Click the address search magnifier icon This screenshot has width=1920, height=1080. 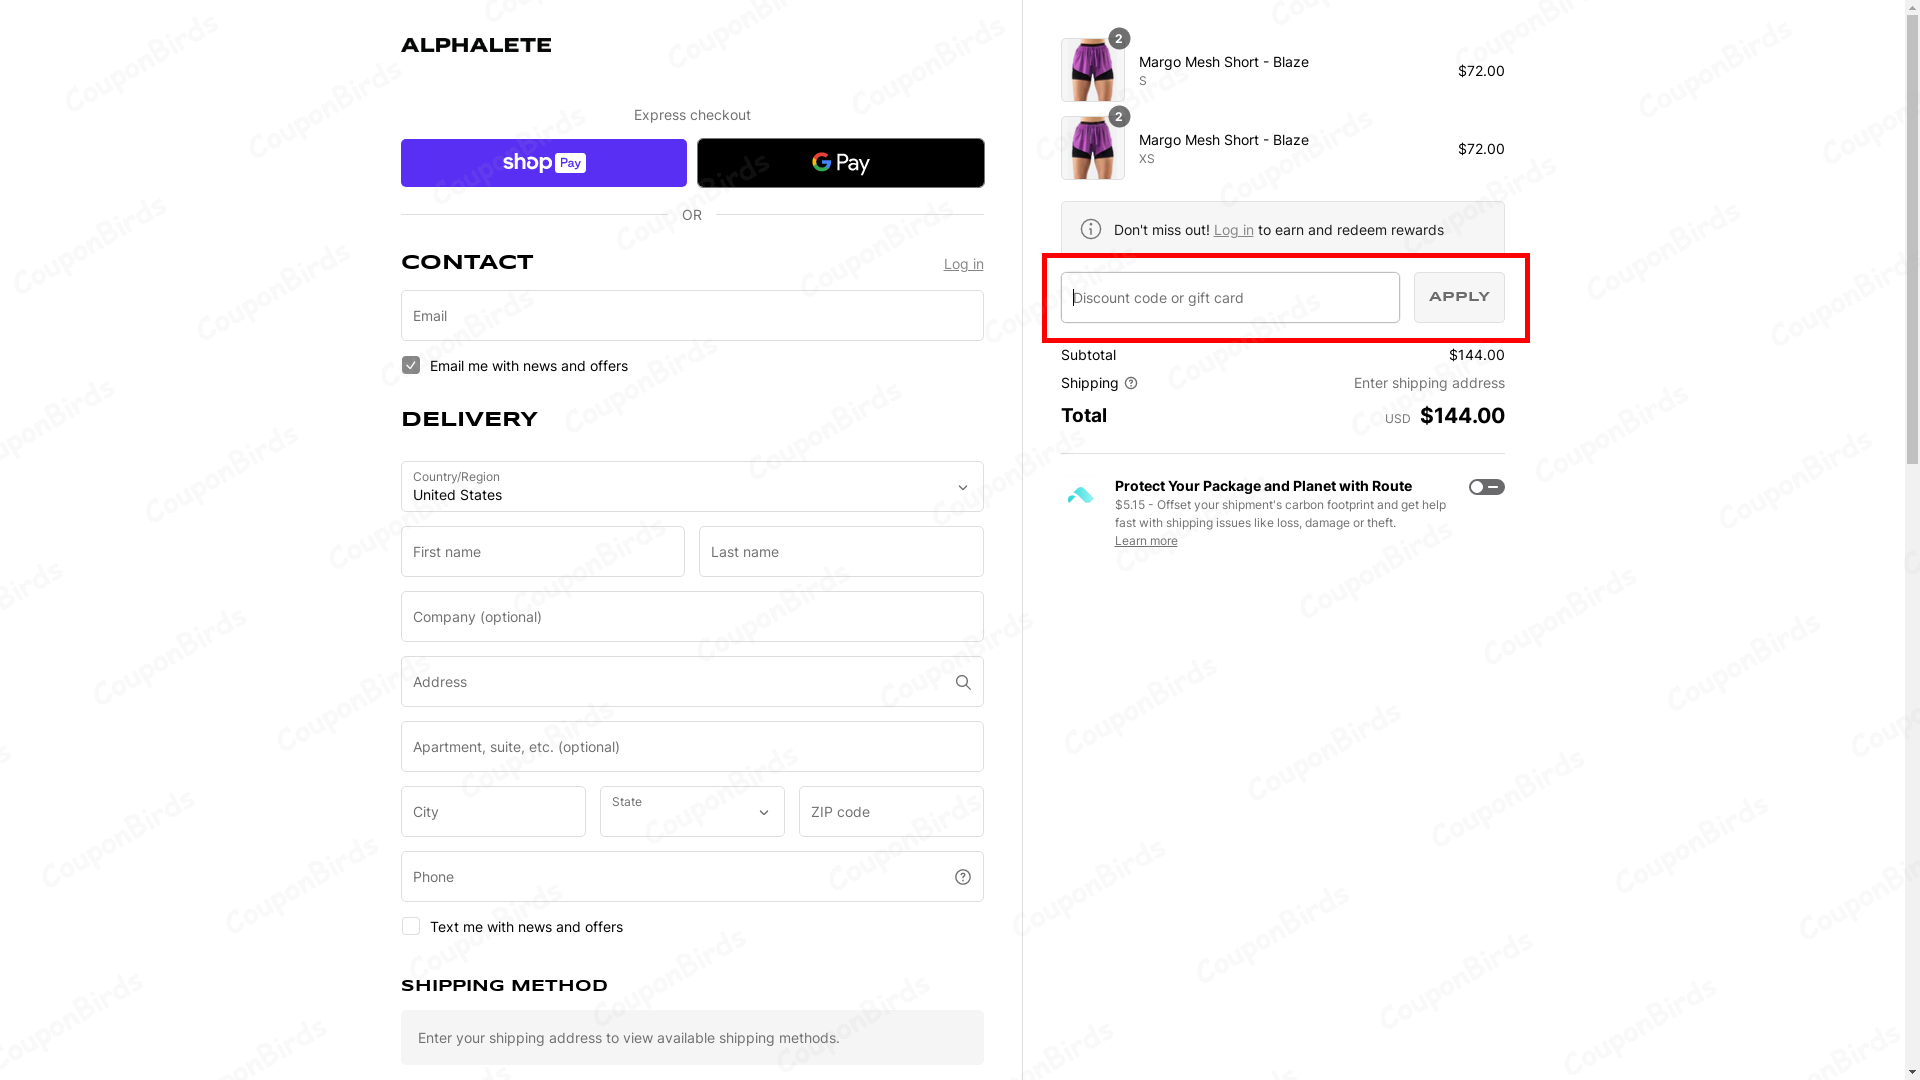(963, 682)
